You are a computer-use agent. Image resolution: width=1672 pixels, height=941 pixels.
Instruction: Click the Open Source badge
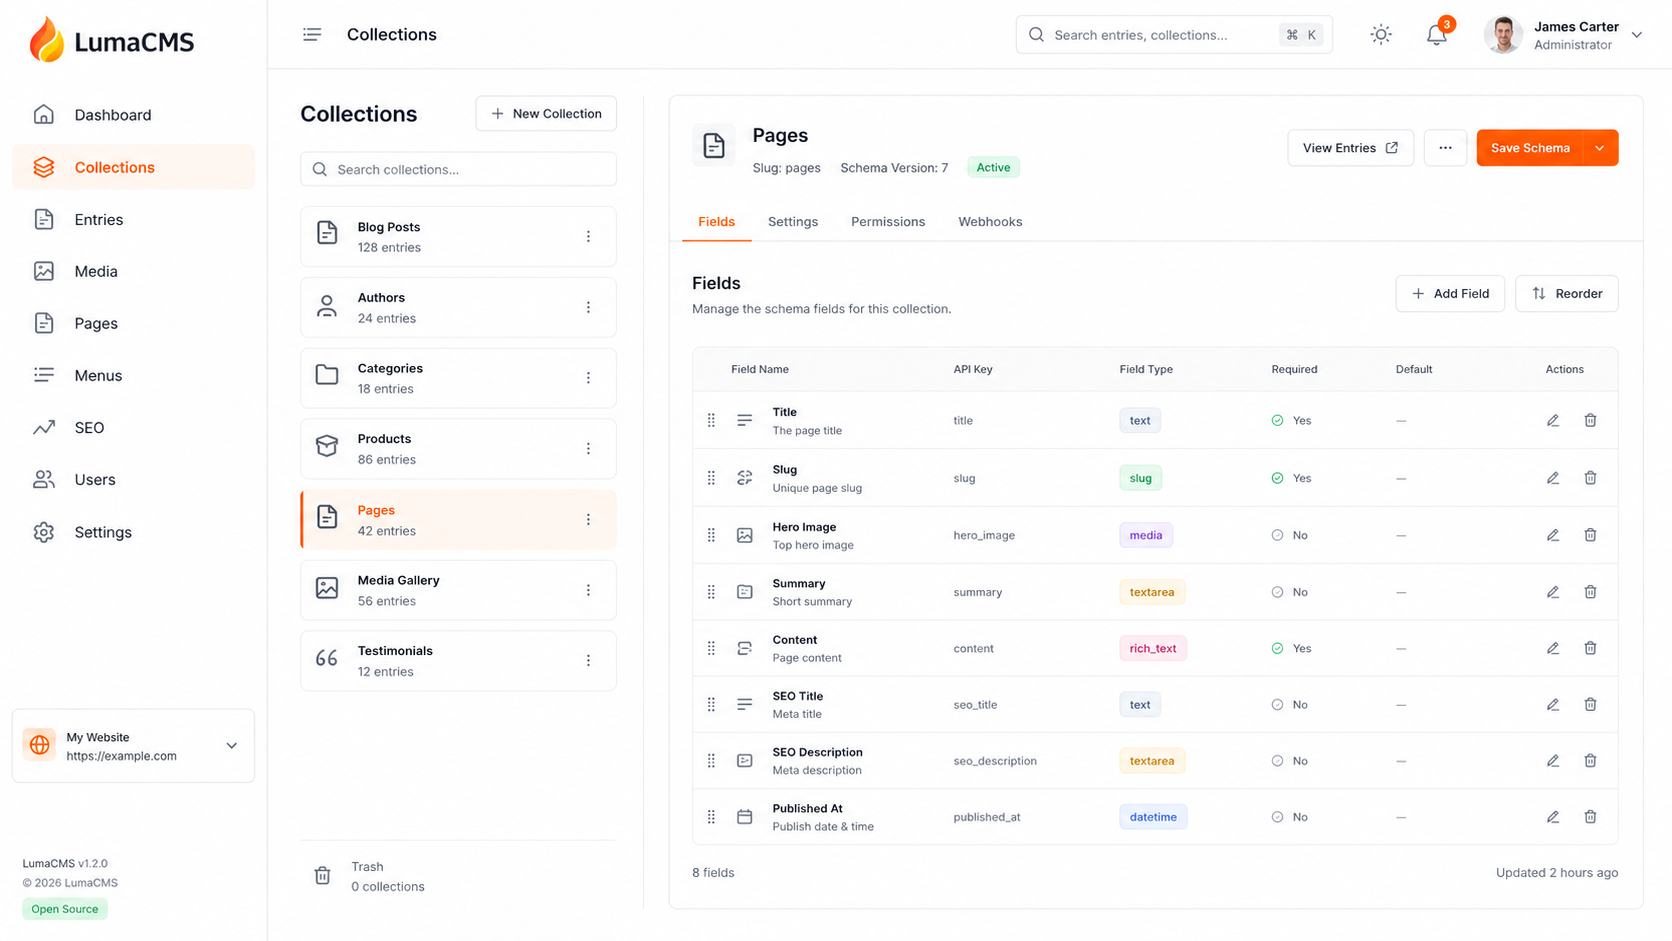(x=65, y=909)
